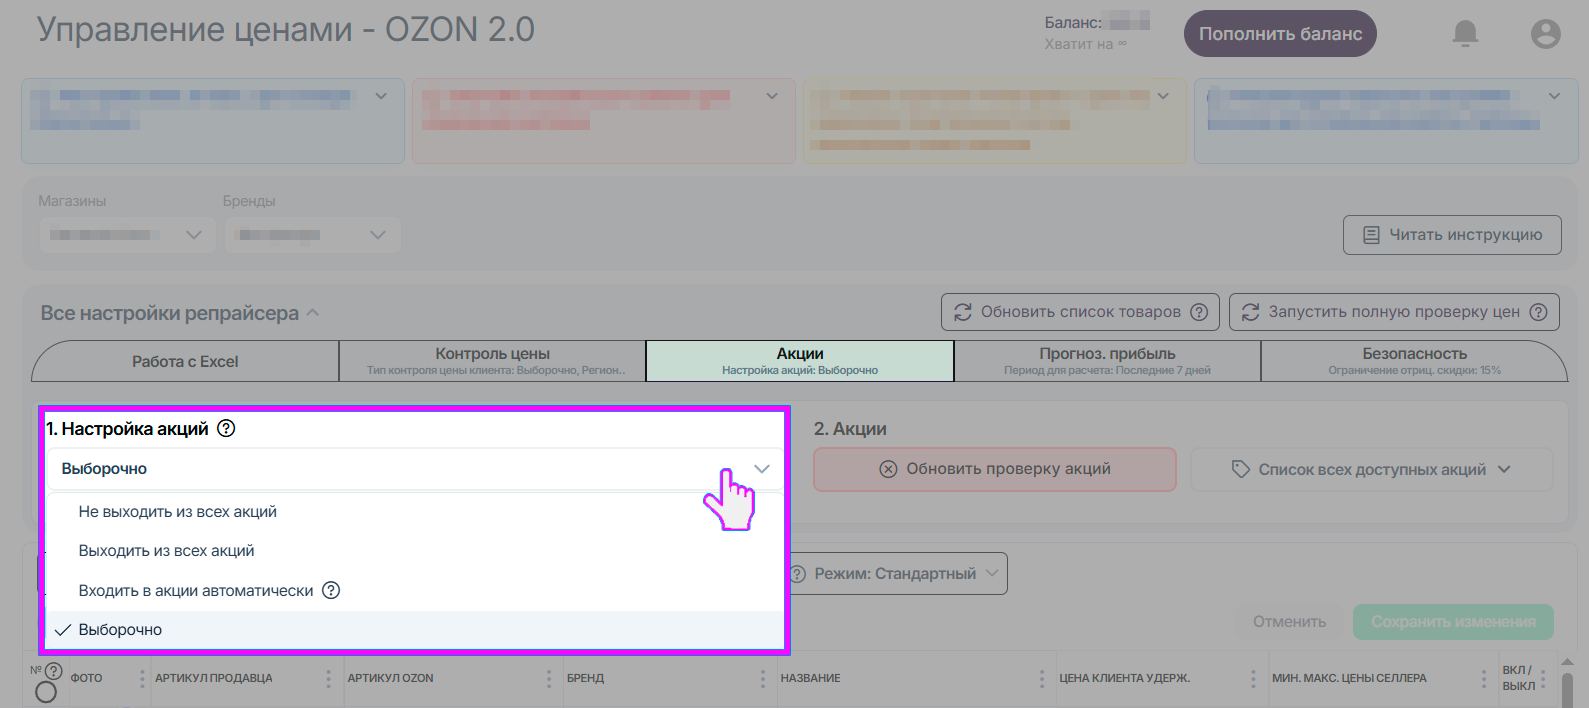Click НАЗВАНИЕ column header
Viewport: 1589px width, 708px height.
point(810,678)
